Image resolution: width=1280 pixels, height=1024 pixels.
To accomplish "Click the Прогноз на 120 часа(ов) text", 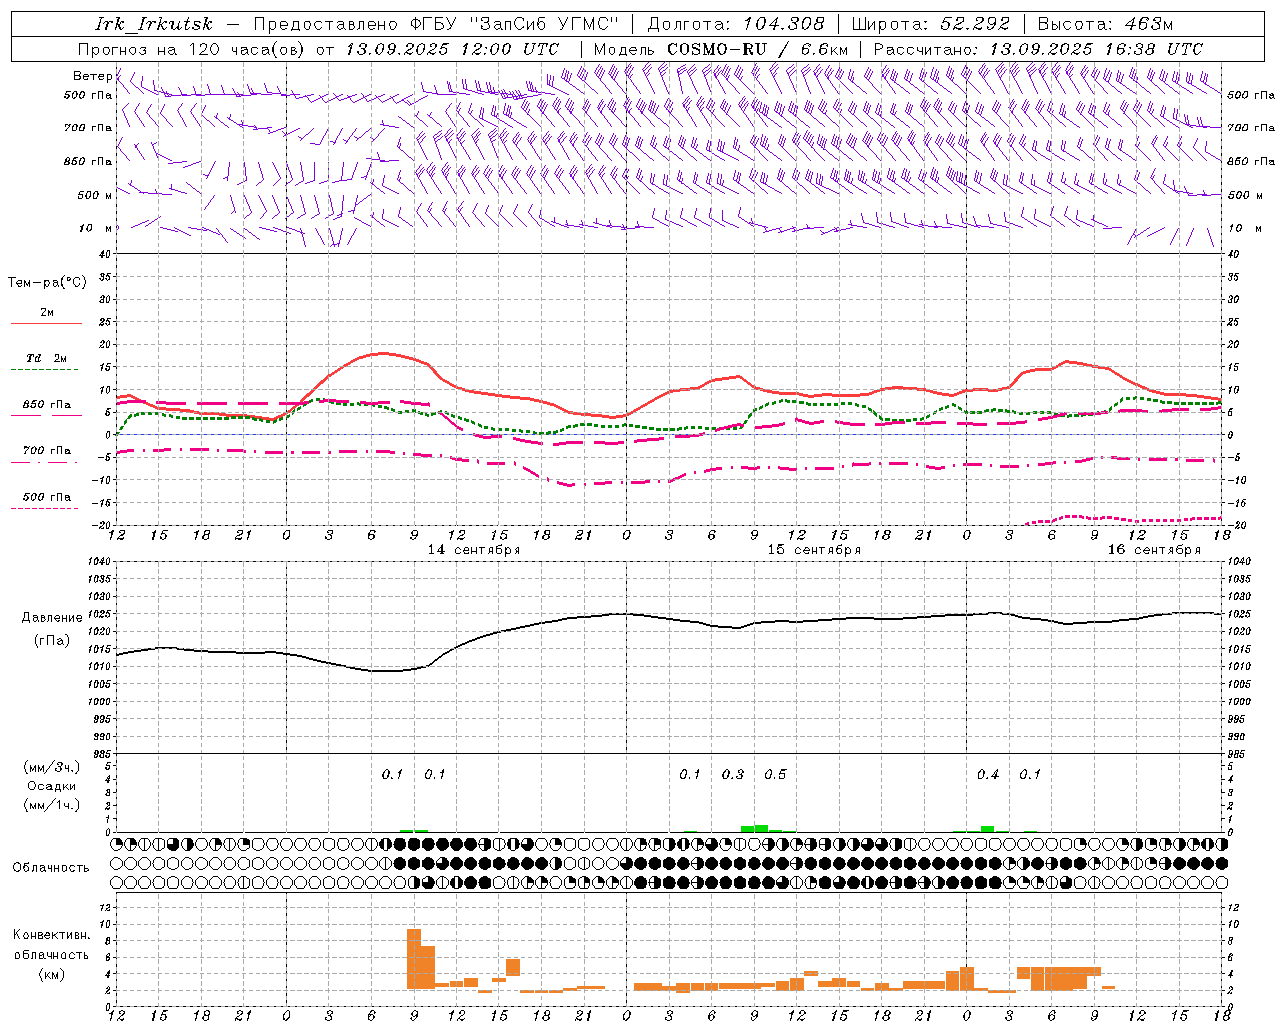I will point(193,49).
